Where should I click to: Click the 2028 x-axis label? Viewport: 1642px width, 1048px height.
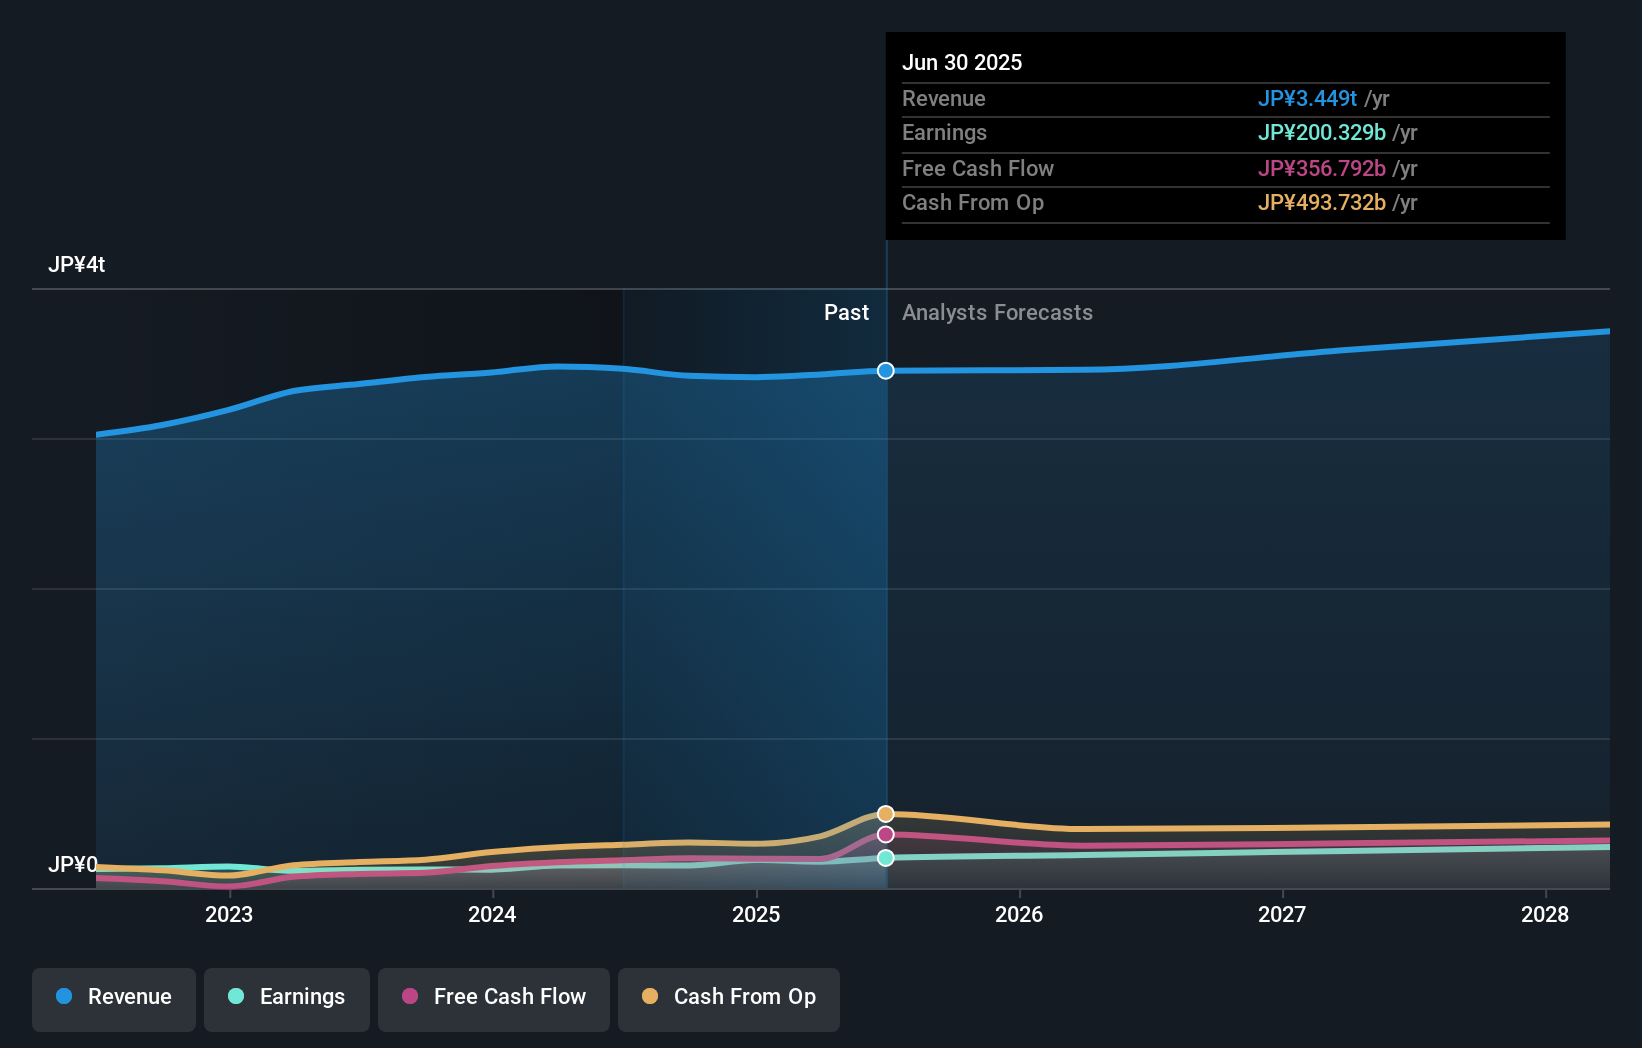(x=1545, y=914)
